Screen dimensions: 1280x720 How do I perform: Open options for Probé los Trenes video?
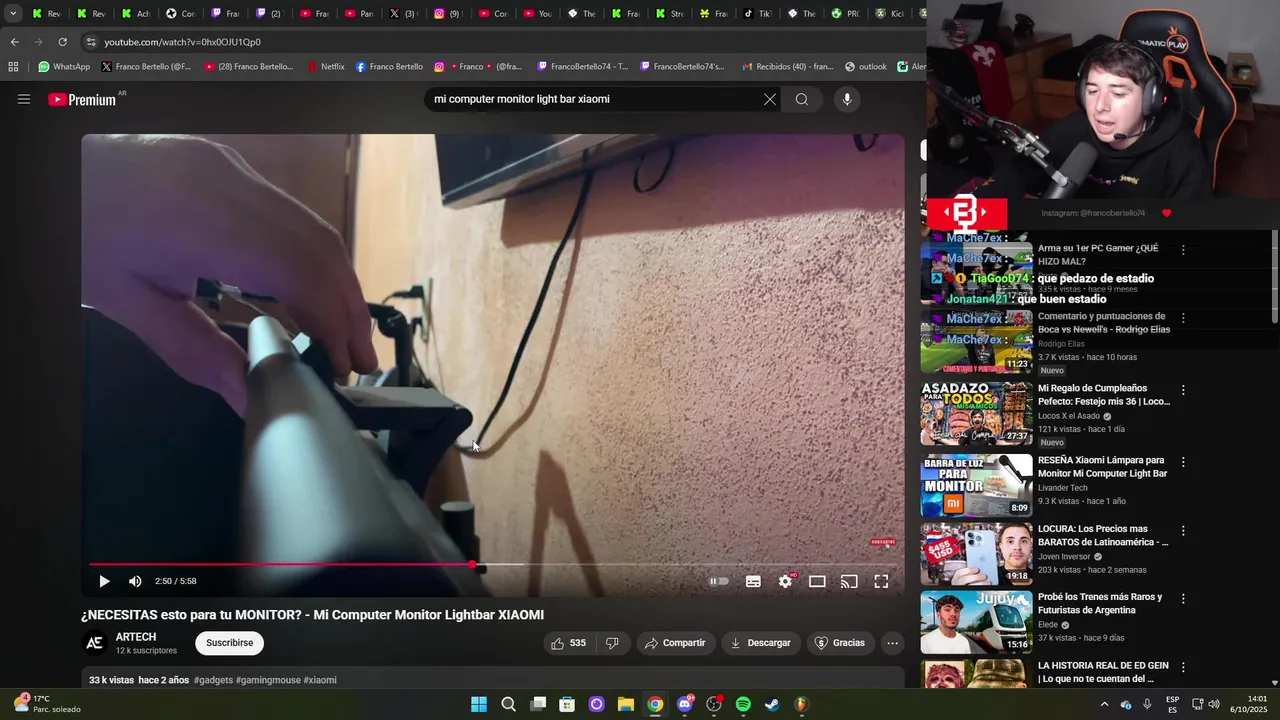pos(1183,598)
